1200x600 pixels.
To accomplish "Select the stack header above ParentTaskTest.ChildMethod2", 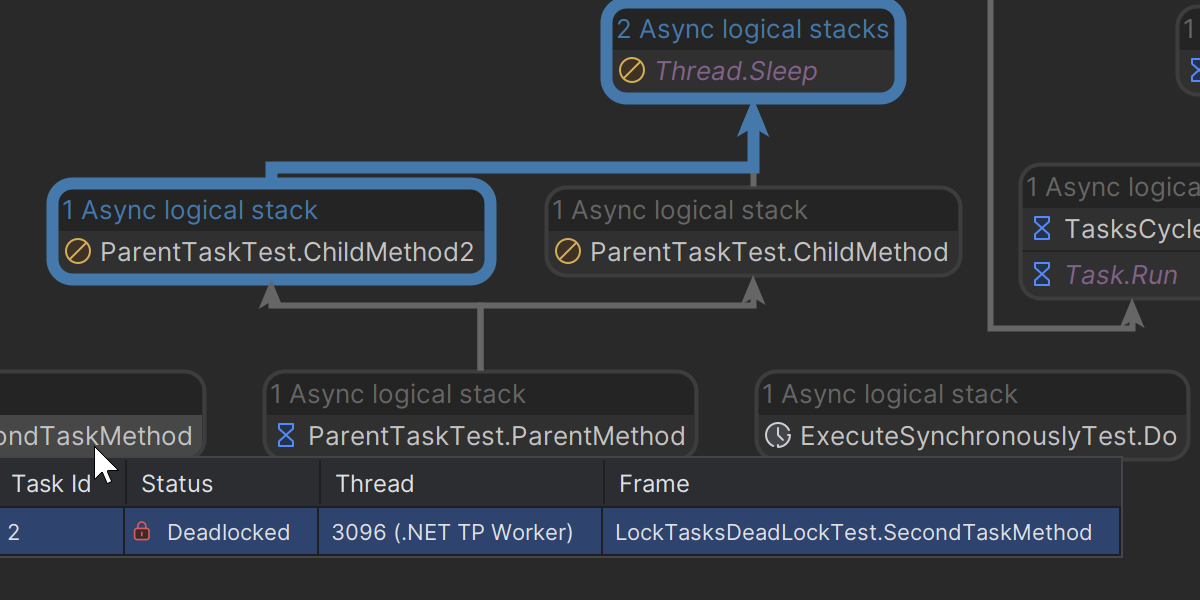I will tap(190, 211).
